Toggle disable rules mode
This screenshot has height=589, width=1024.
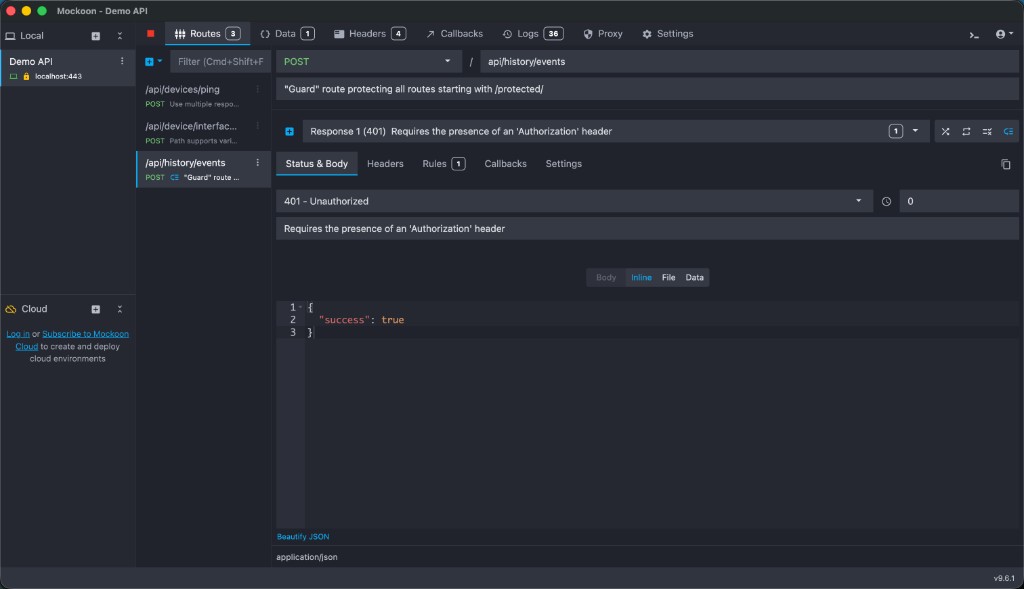pos(987,131)
